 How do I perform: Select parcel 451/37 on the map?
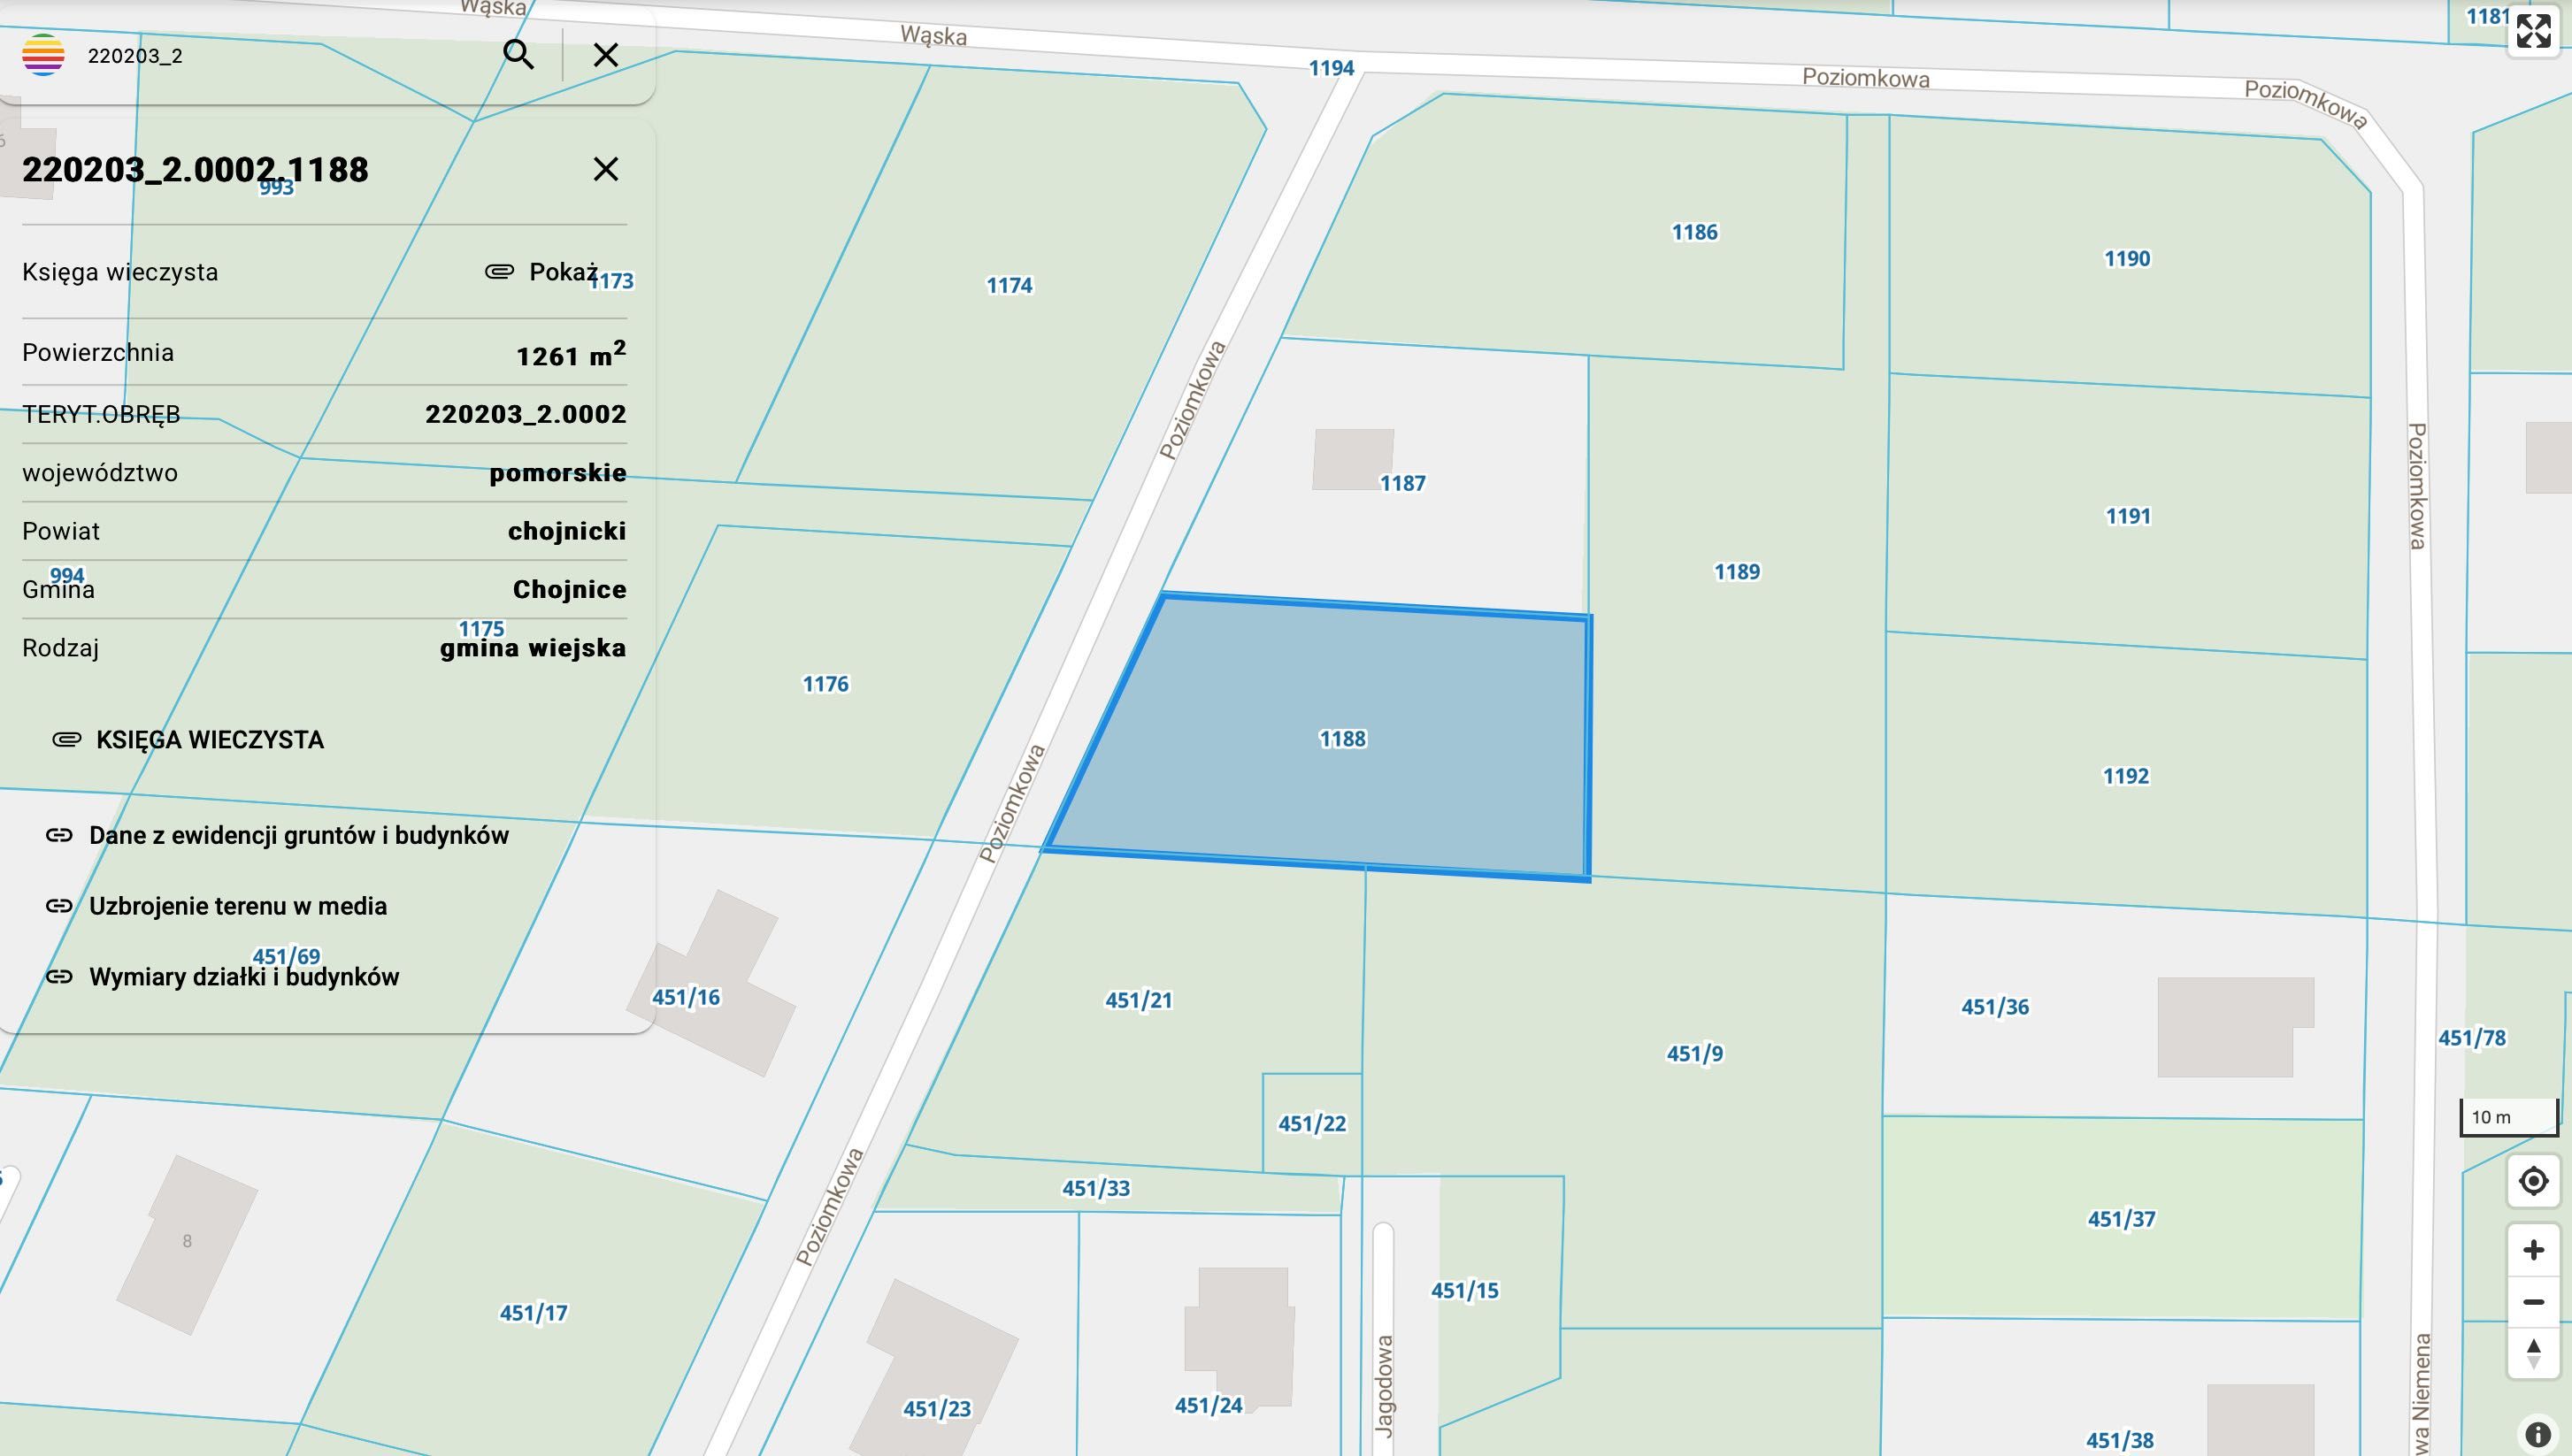click(x=2121, y=1219)
